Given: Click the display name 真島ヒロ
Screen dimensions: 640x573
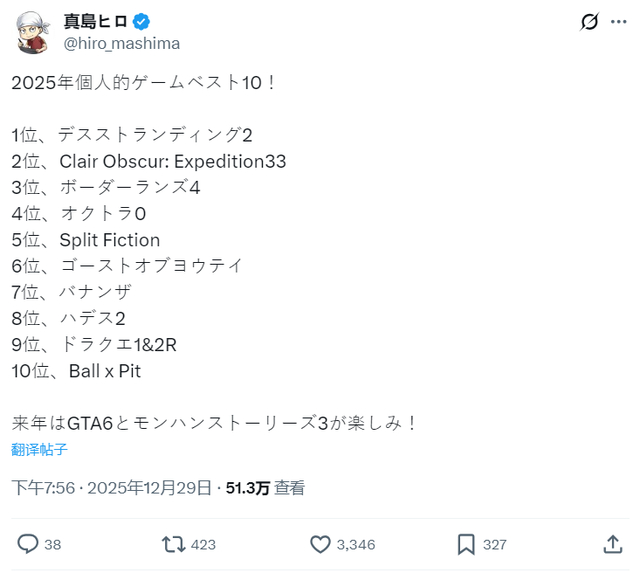Looking at the screenshot, I should point(96,22).
